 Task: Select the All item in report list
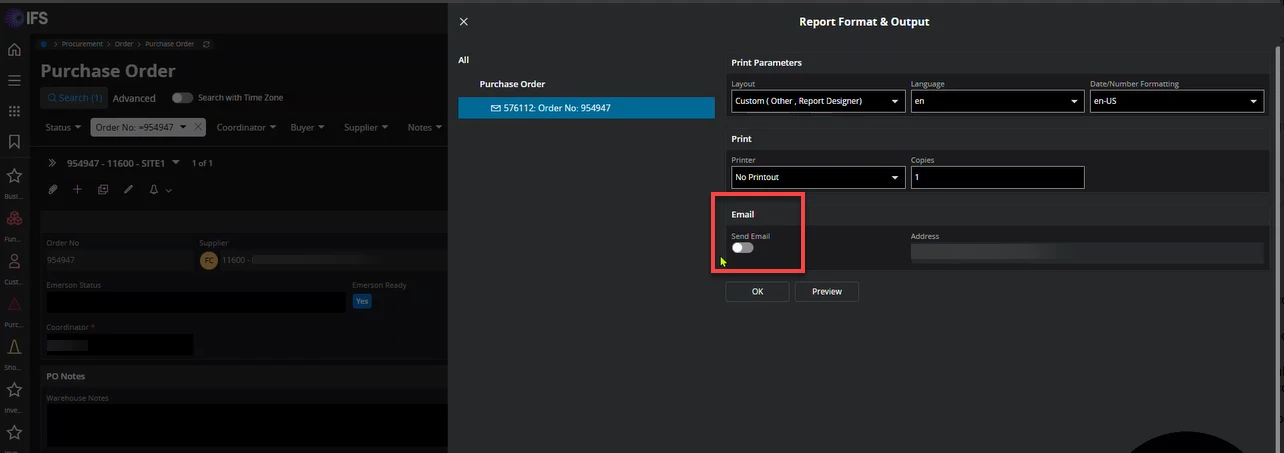pos(463,60)
